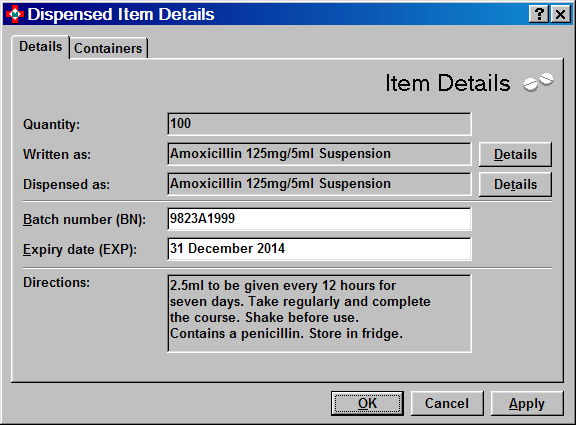This screenshot has width=576, height=425.
Task: Click into the Batch number field
Action: click(x=319, y=219)
